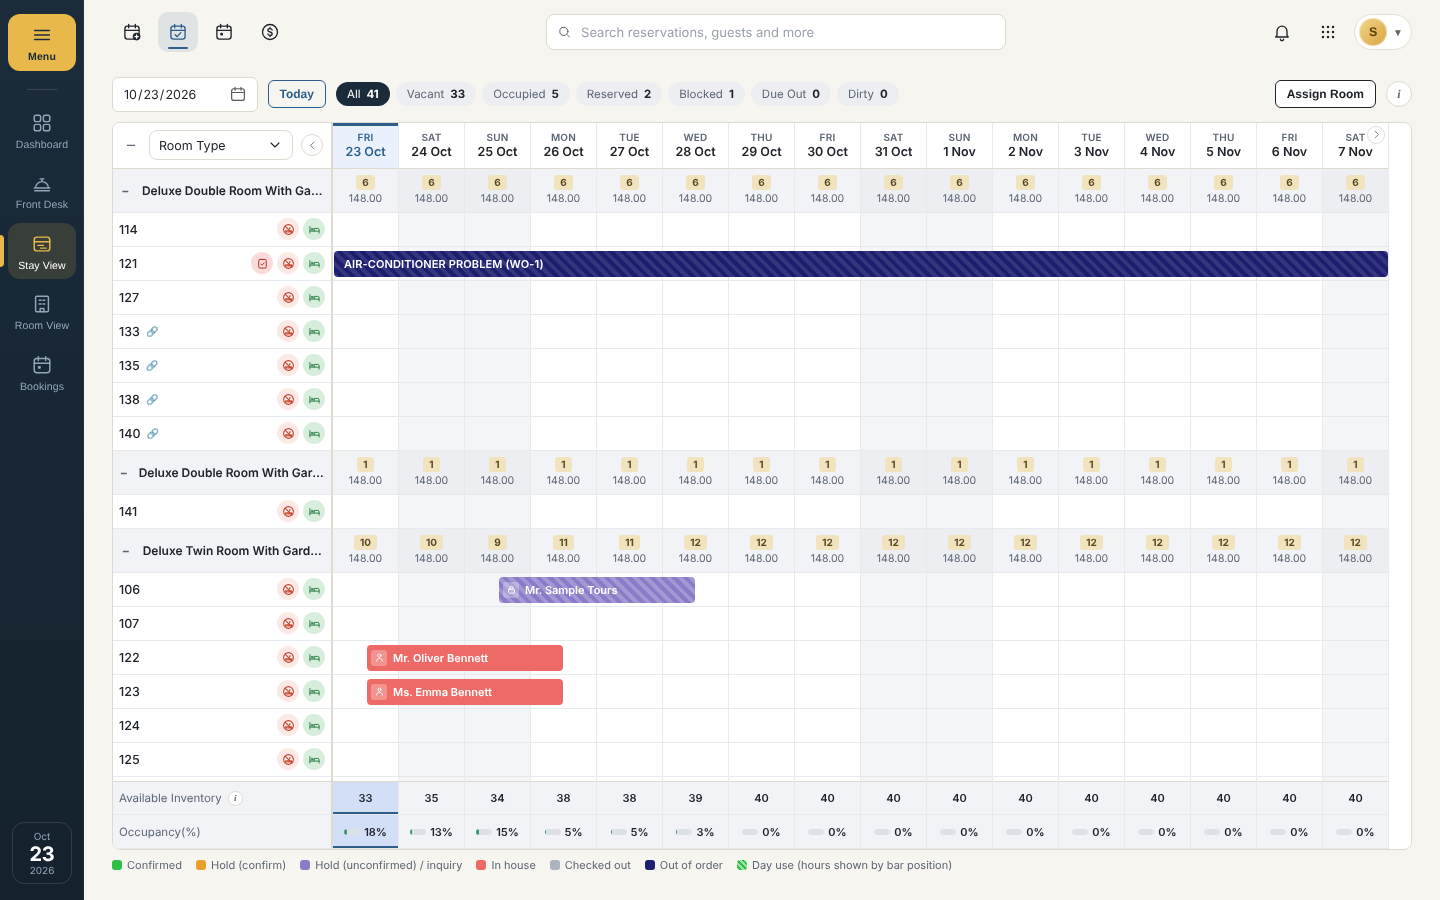Click the no-smoking icon for room 106
The width and height of the screenshot is (1440, 900).
288,590
